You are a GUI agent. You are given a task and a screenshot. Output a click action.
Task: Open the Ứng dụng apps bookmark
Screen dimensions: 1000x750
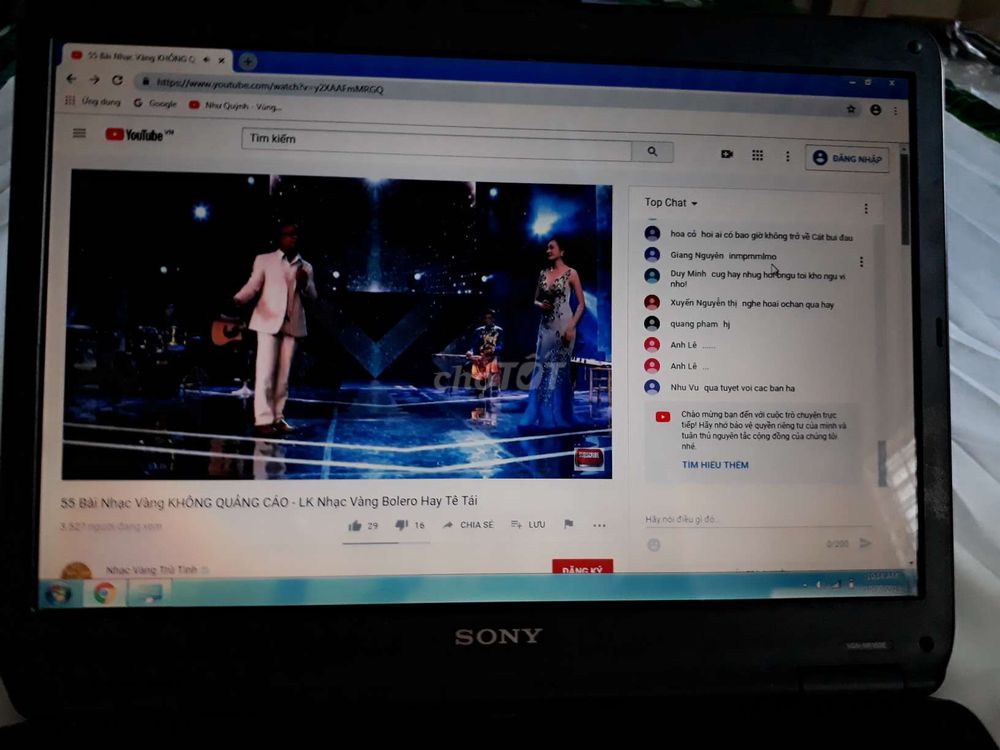(93, 101)
